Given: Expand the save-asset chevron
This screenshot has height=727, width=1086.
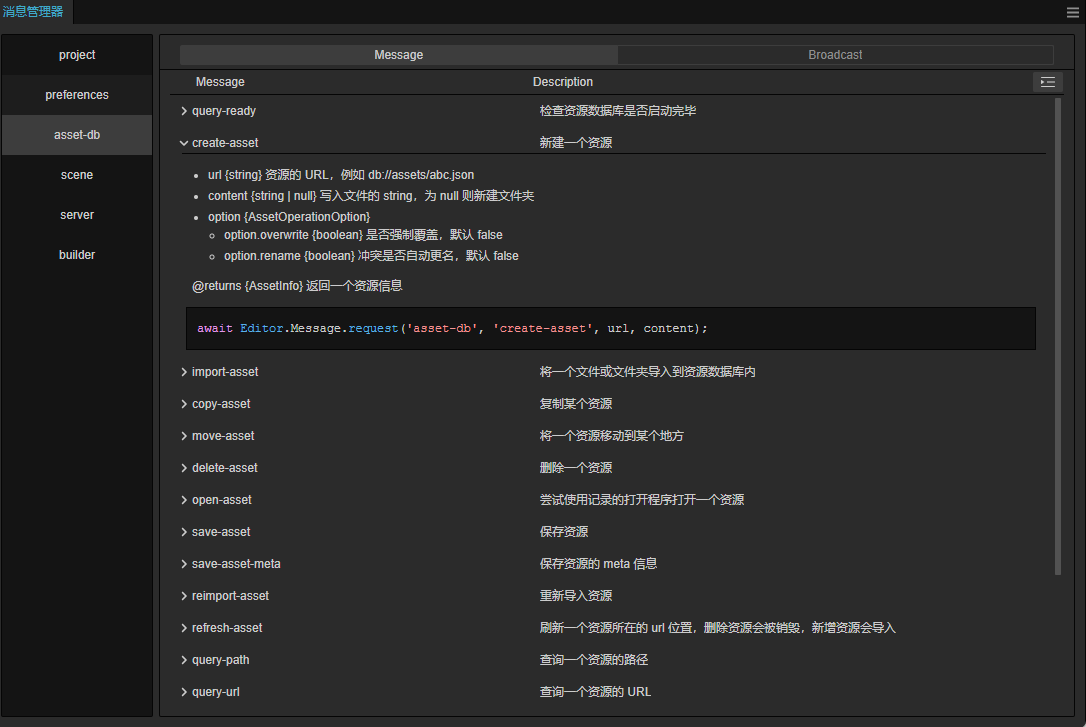Looking at the screenshot, I should [184, 532].
